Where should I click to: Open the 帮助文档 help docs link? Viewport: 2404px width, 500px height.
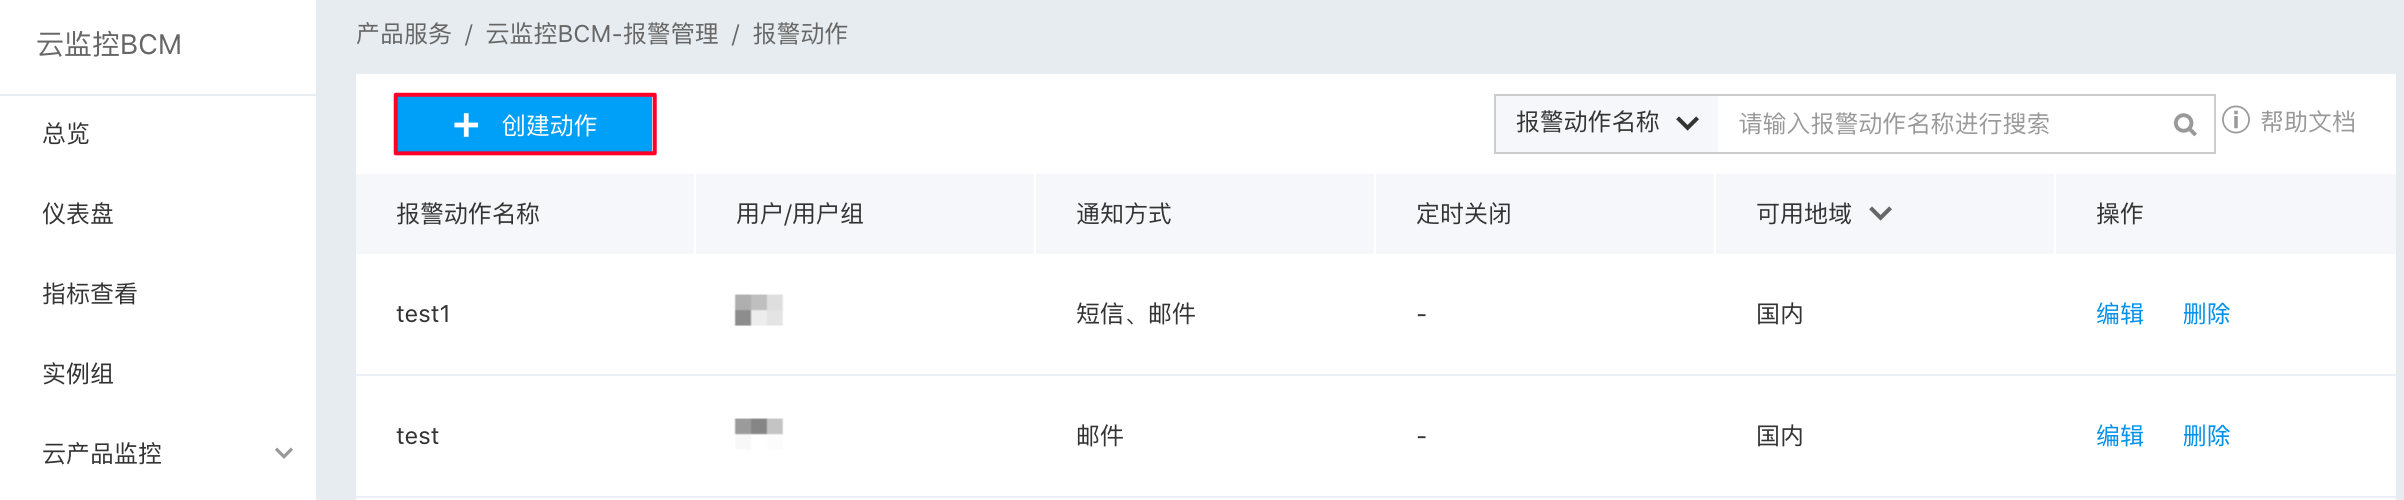click(x=2308, y=122)
